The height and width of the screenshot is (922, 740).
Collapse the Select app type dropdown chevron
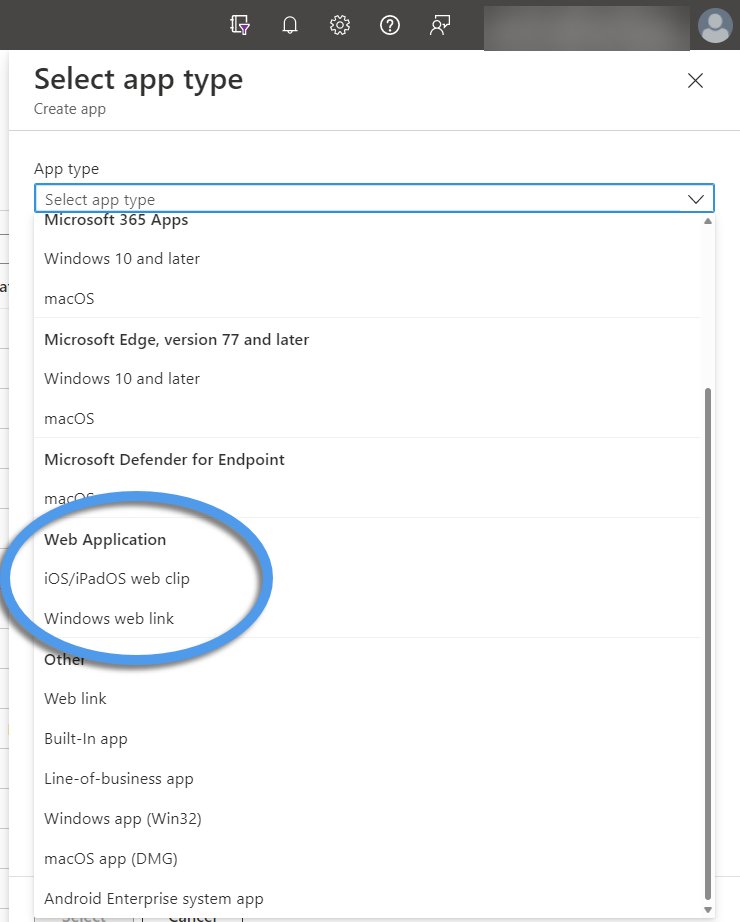696,199
